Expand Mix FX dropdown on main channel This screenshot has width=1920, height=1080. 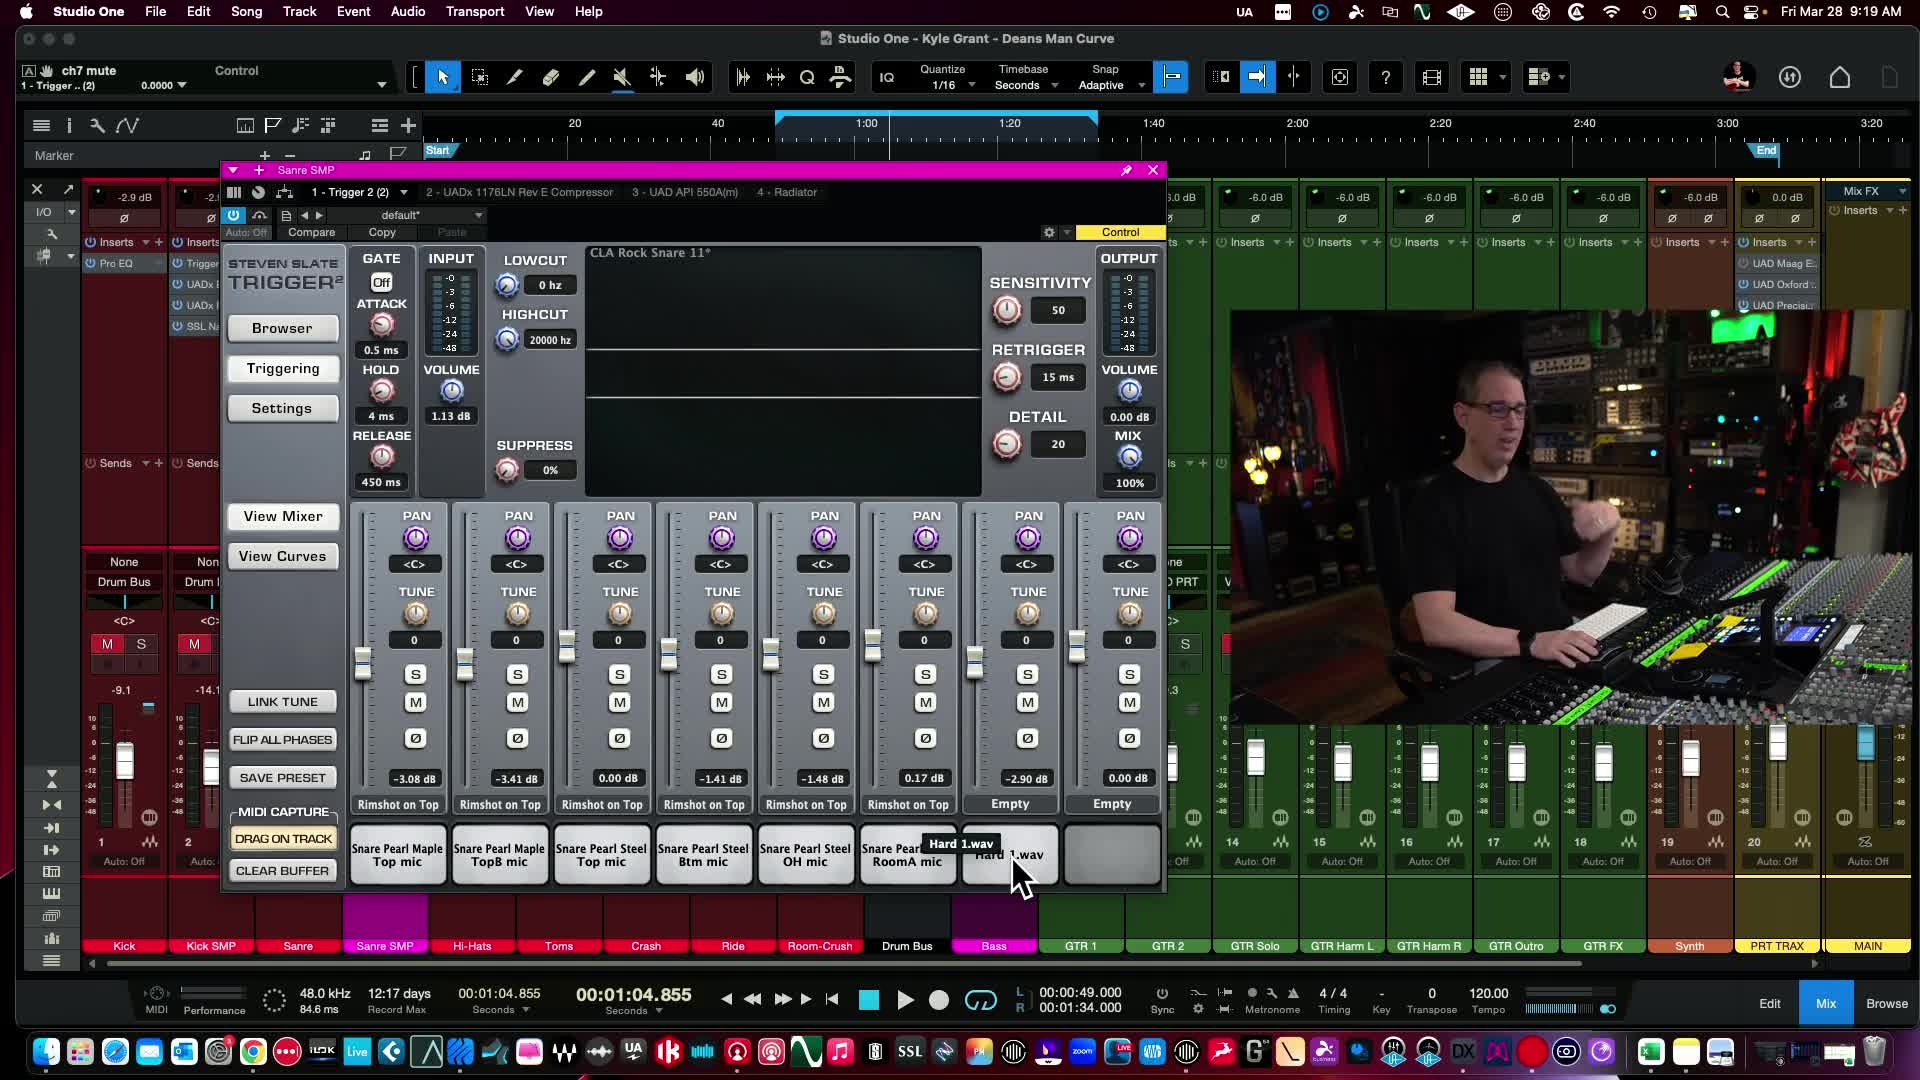click(1902, 191)
